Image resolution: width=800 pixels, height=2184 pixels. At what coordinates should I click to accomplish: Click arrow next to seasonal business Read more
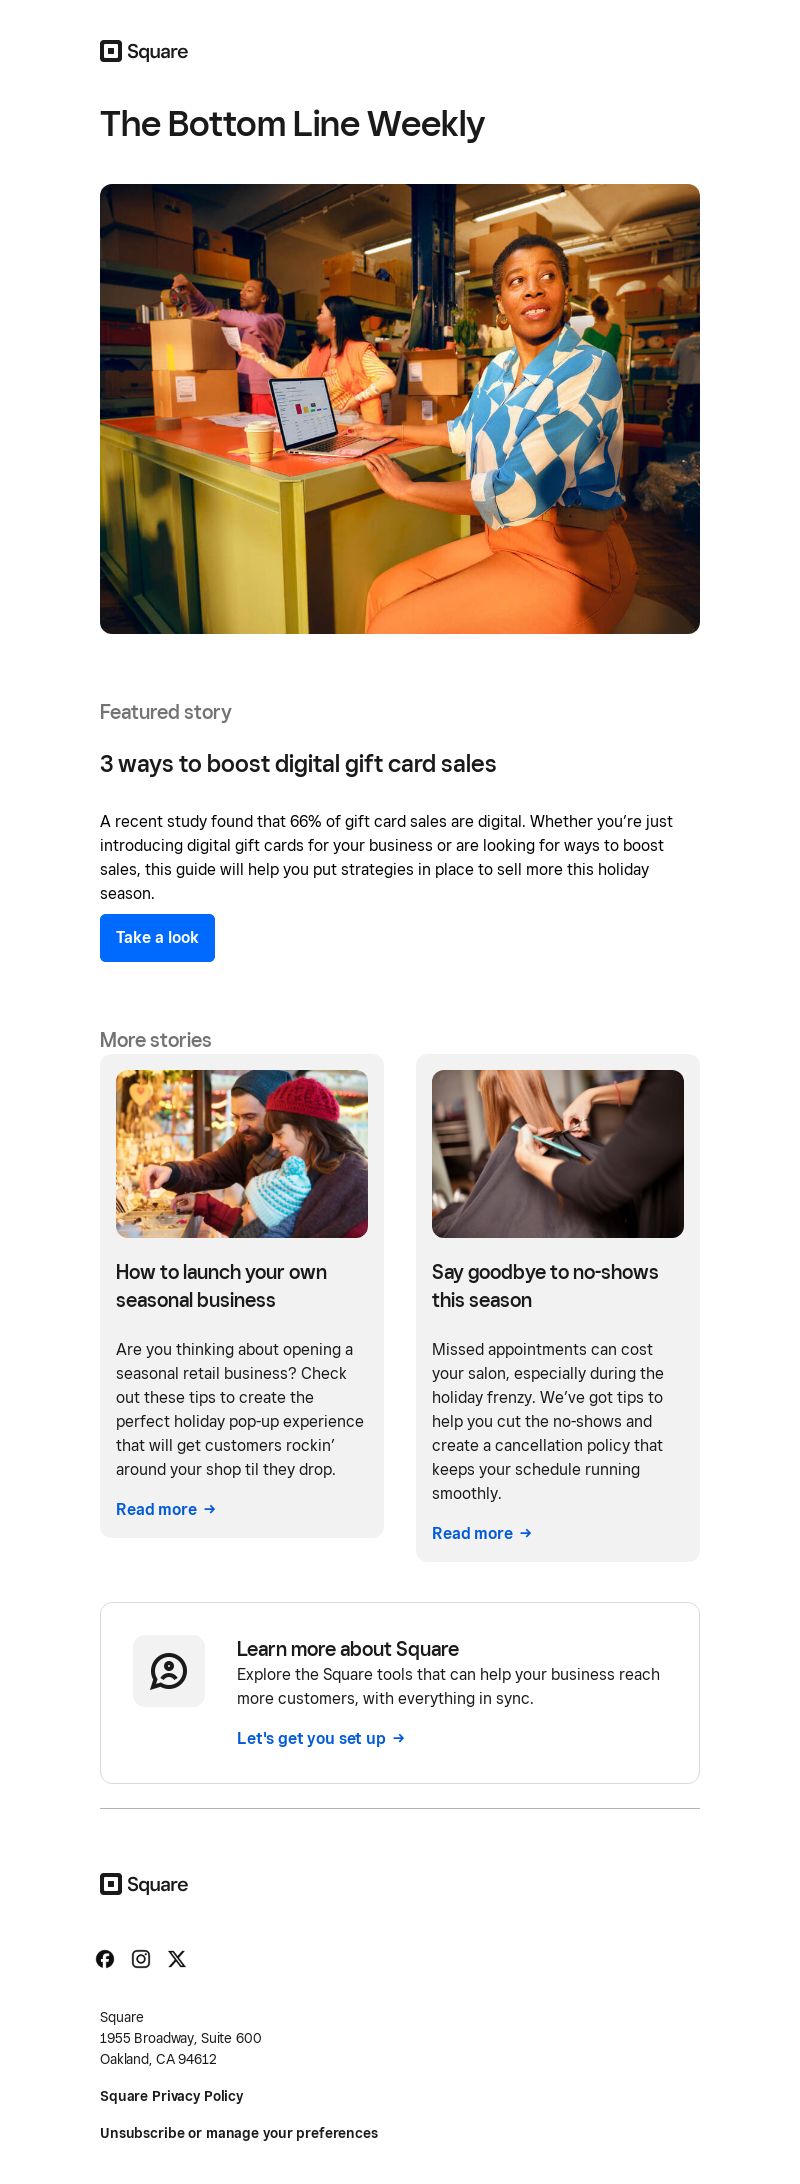point(210,1509)
